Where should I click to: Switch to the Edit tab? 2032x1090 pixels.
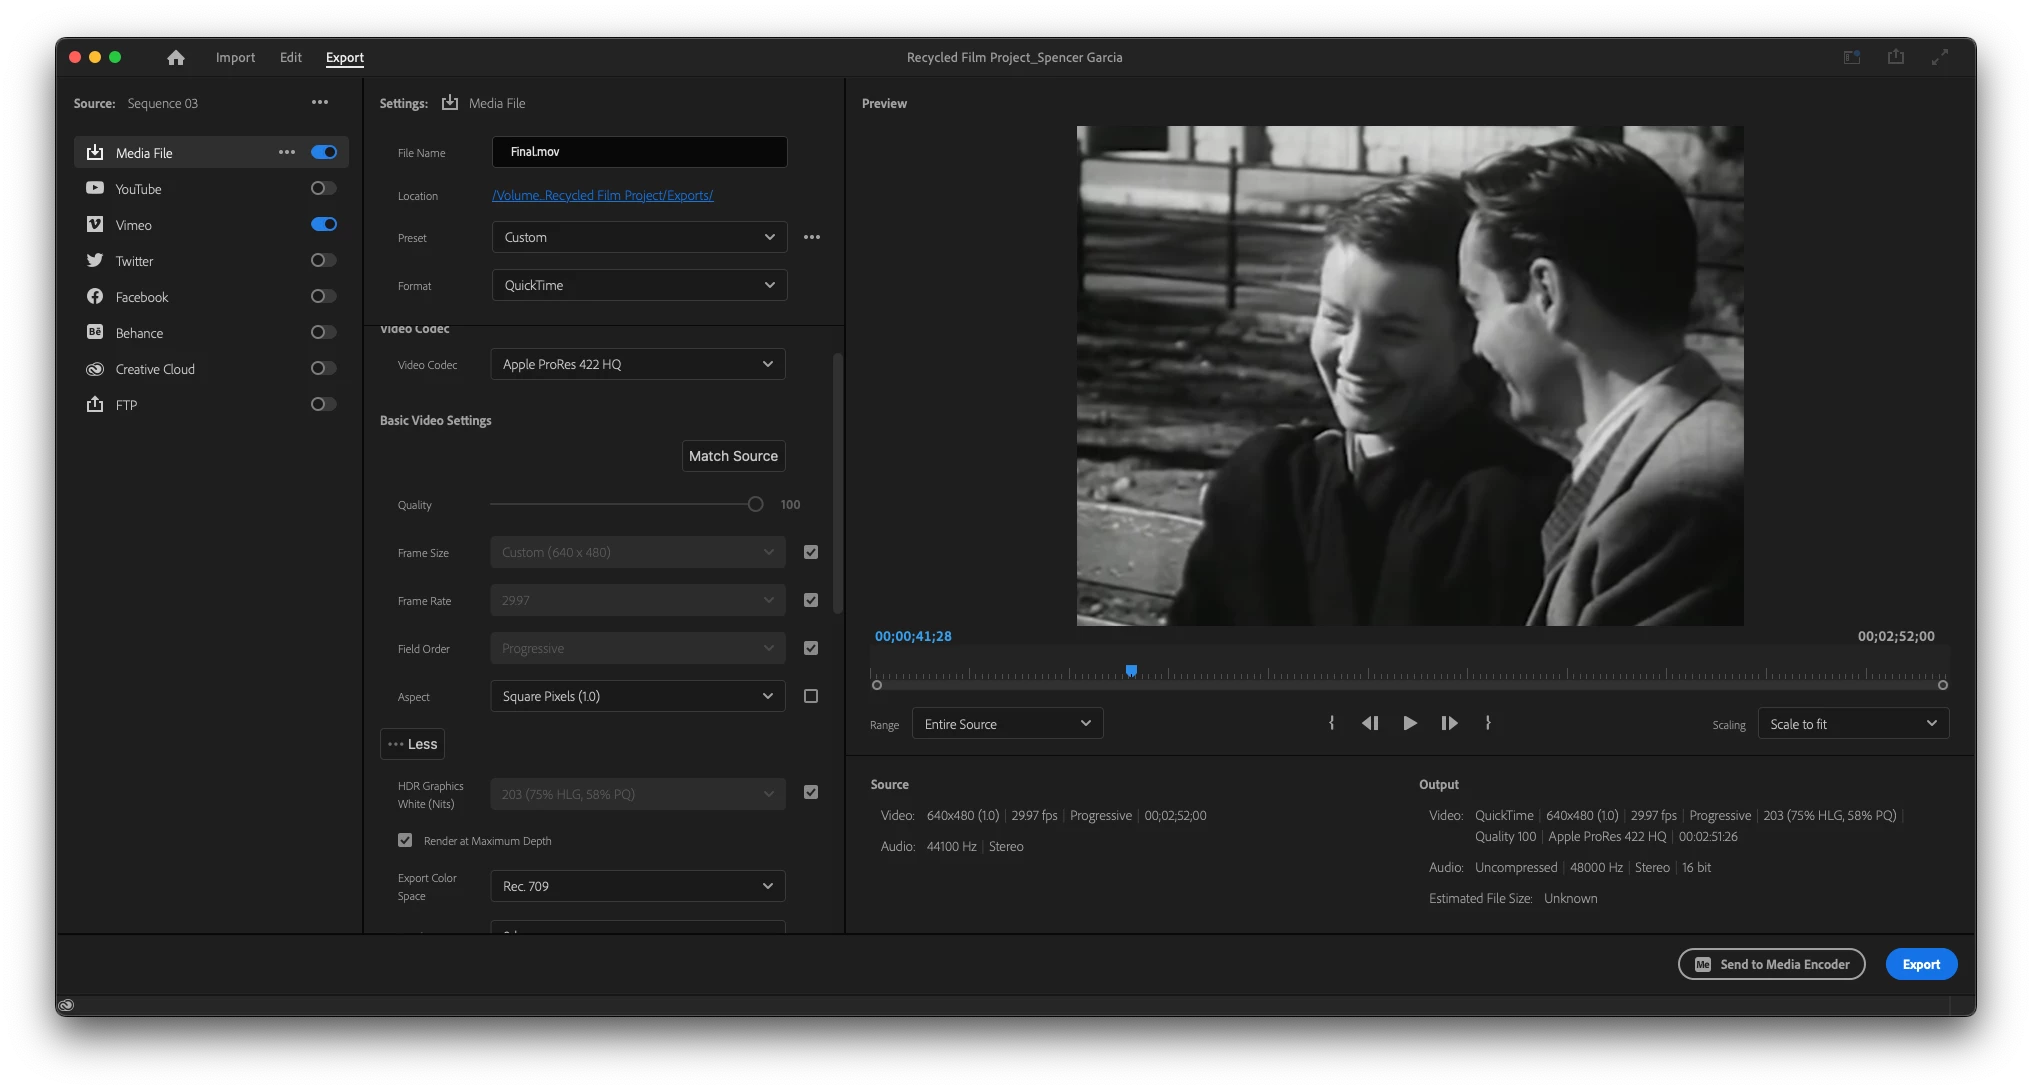(x=291, y=58)
